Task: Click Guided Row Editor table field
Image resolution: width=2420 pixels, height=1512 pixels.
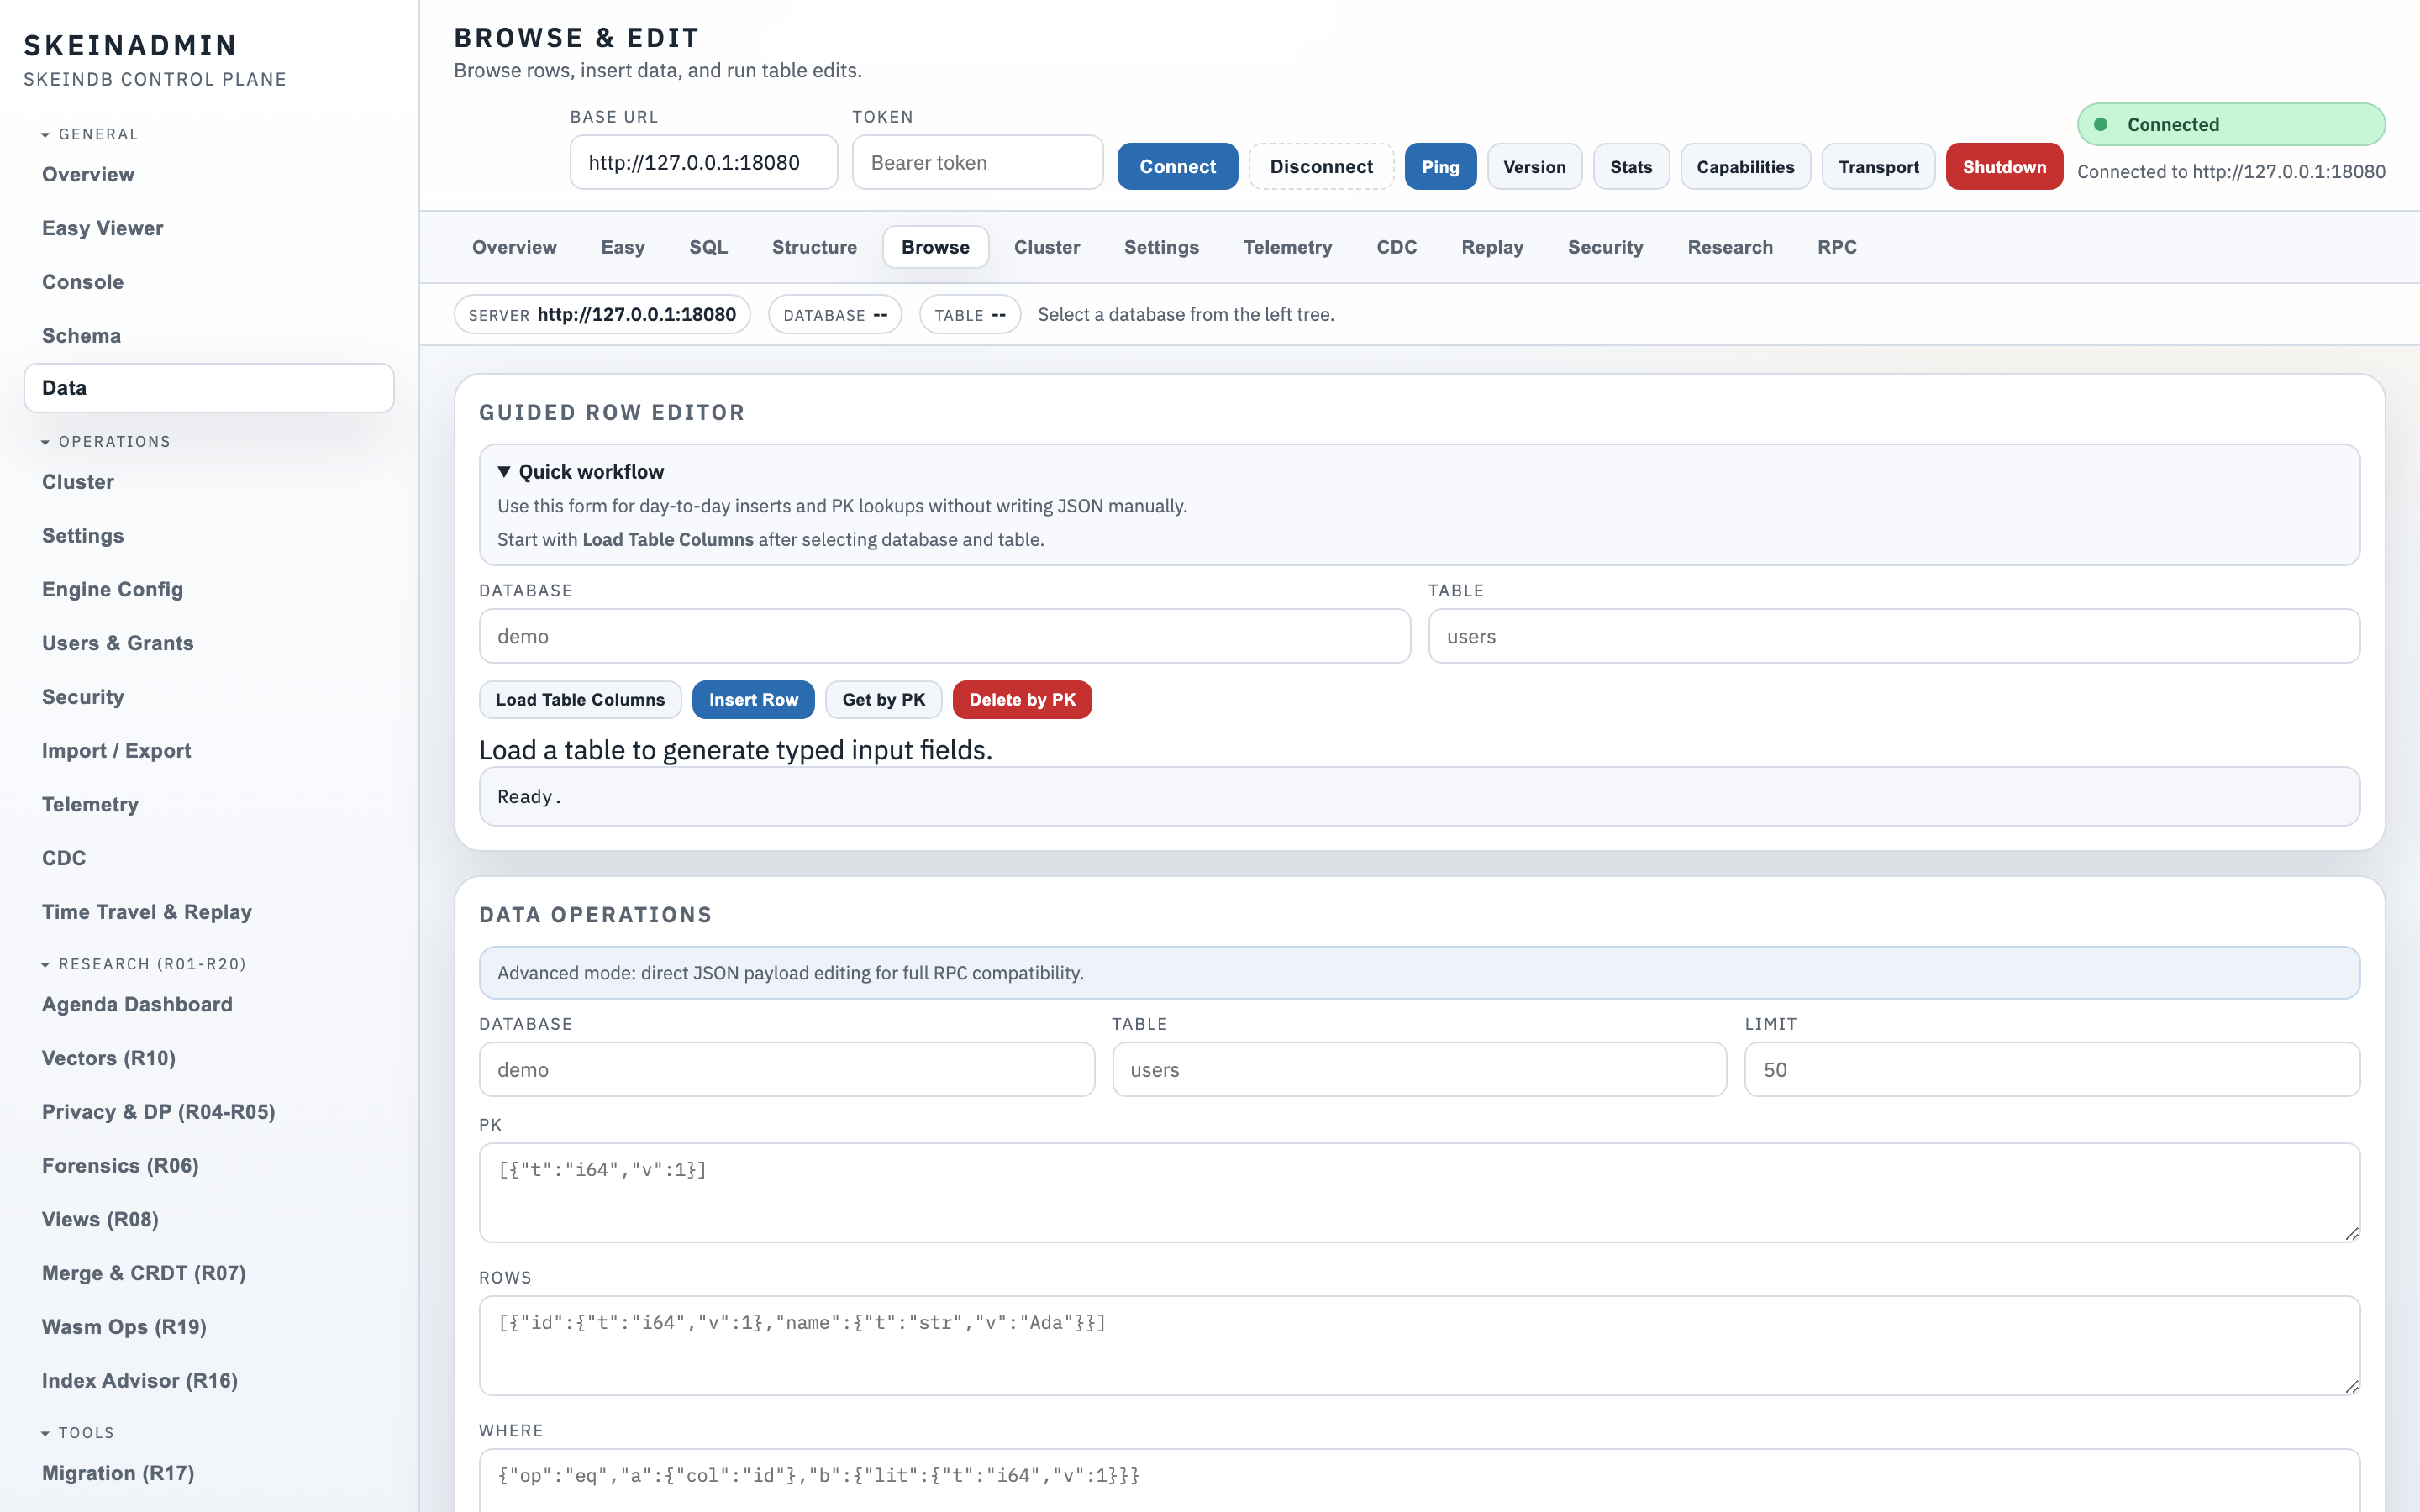Action: 1894,636
